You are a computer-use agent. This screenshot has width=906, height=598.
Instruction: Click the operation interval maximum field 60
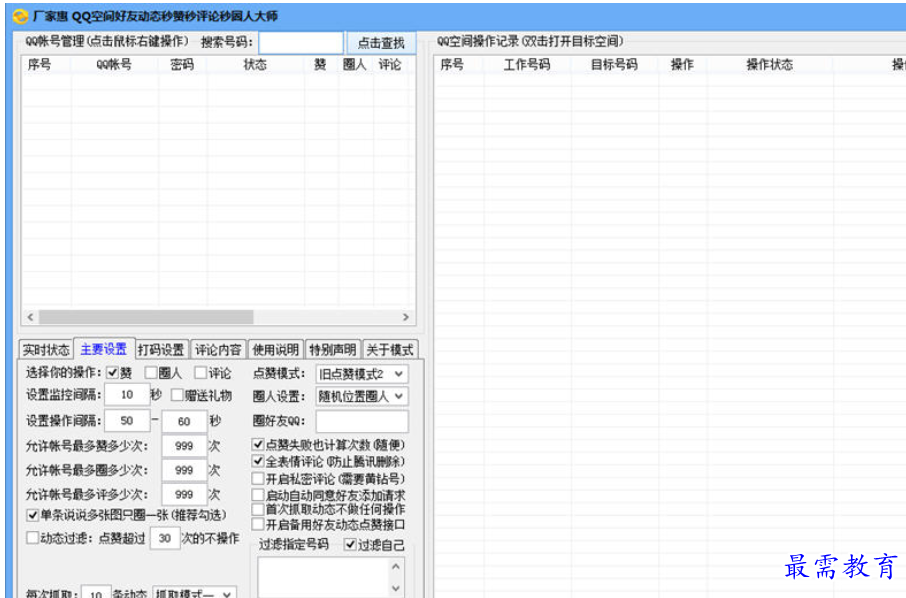pos(184,421)
